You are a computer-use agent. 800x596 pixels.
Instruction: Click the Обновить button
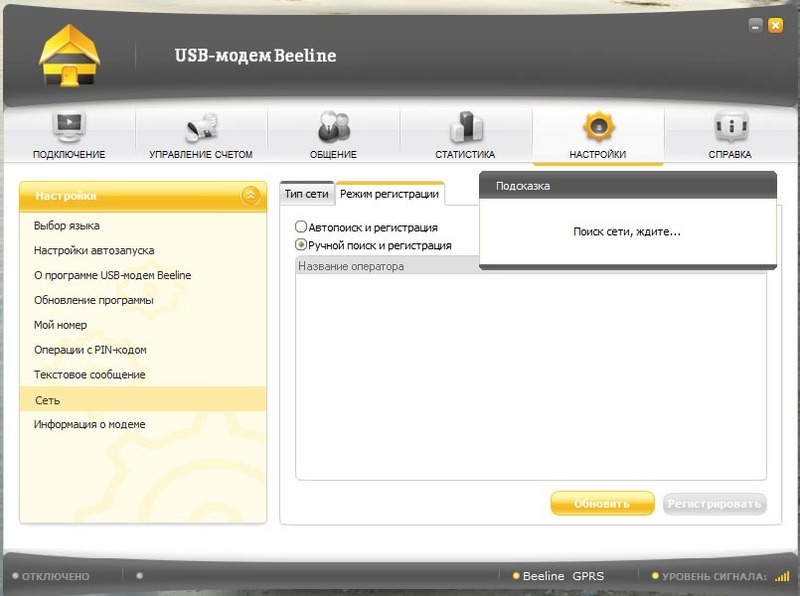602,504
